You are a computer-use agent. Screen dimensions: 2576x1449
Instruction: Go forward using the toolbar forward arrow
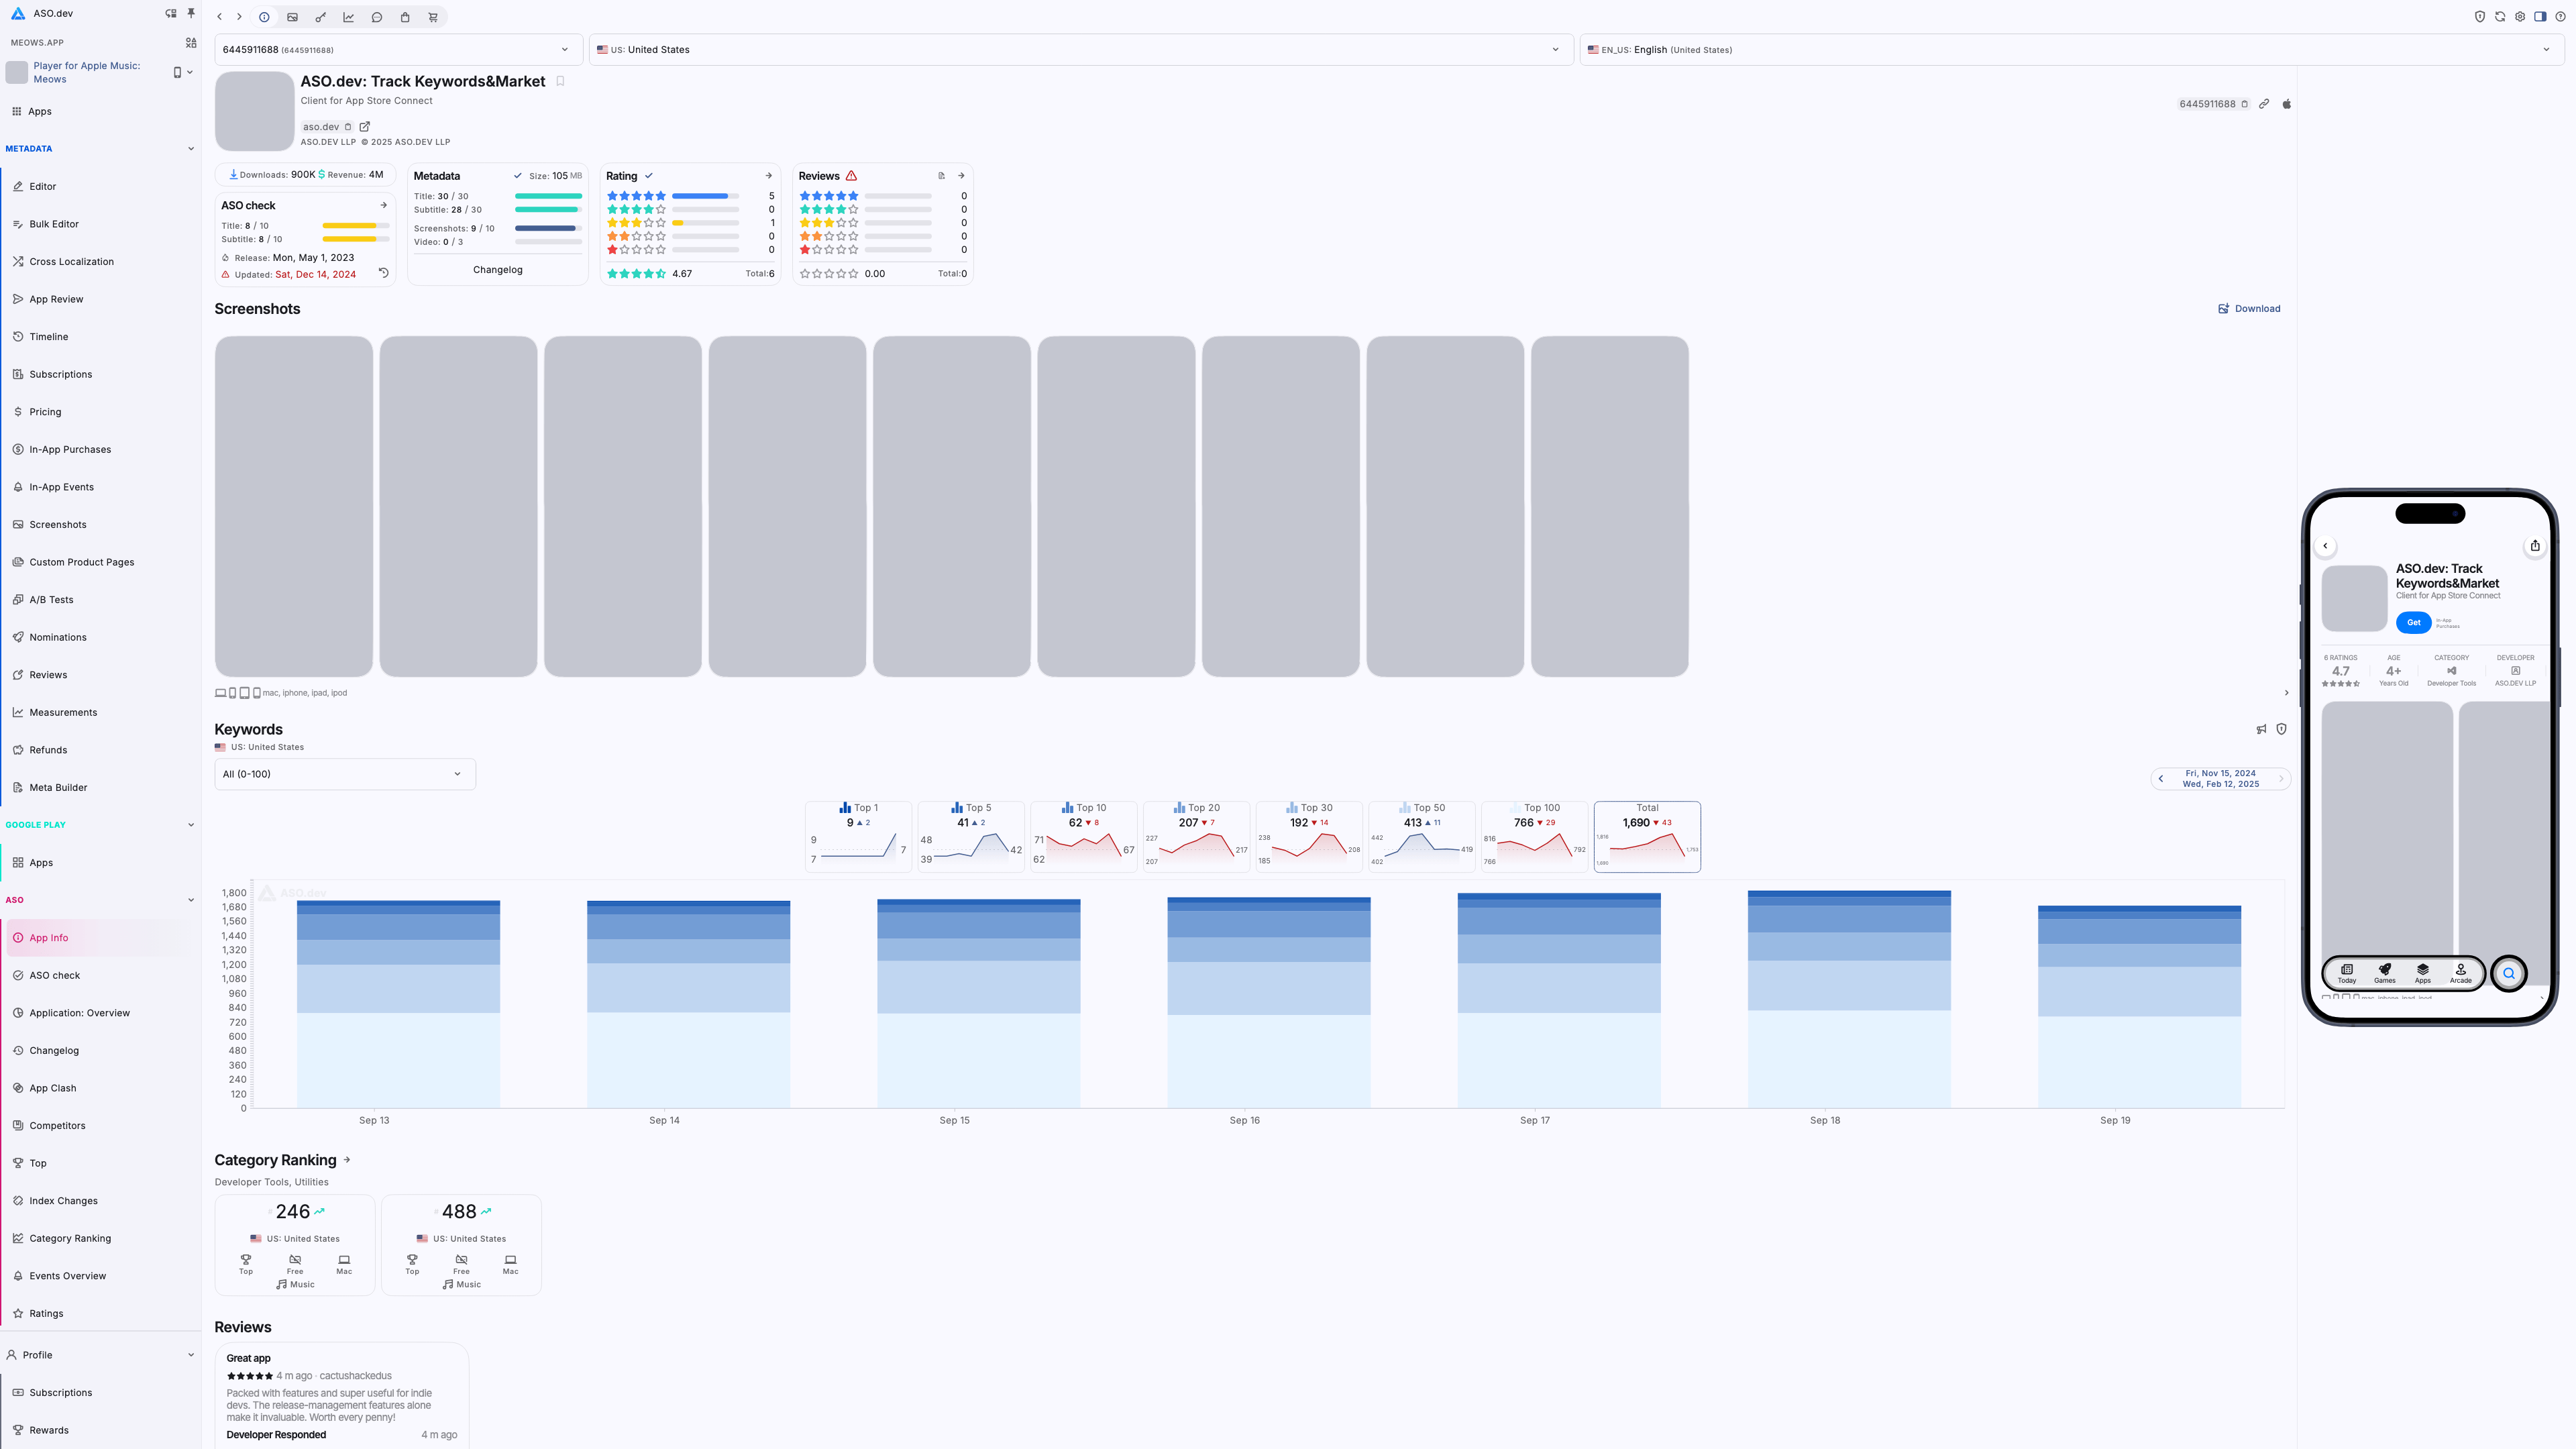[239, 17]
